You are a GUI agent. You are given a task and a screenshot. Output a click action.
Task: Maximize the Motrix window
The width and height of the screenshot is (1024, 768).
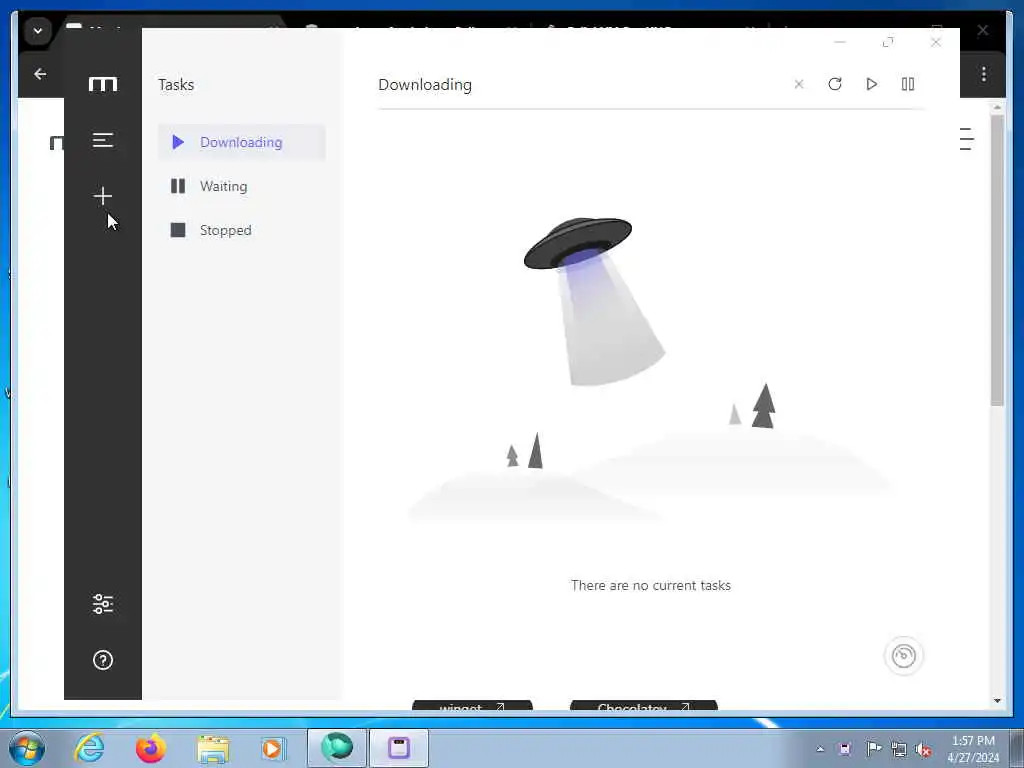[888, 42]
